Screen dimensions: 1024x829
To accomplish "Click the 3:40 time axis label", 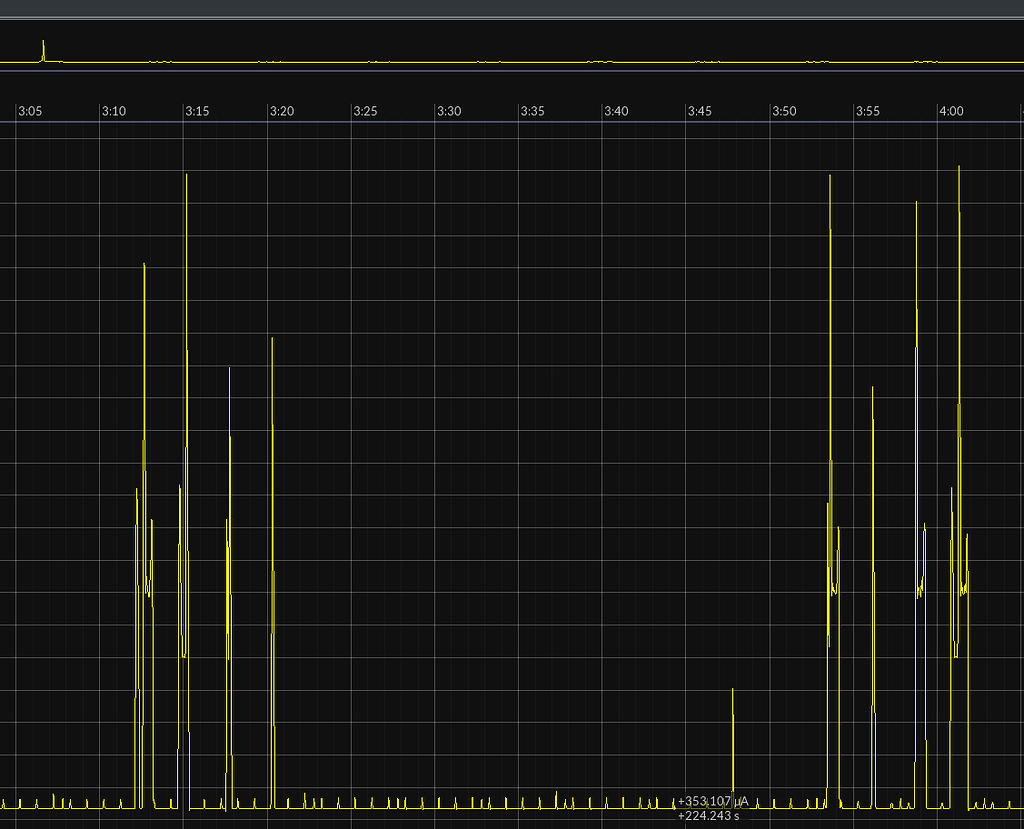I will click(616, 111).
